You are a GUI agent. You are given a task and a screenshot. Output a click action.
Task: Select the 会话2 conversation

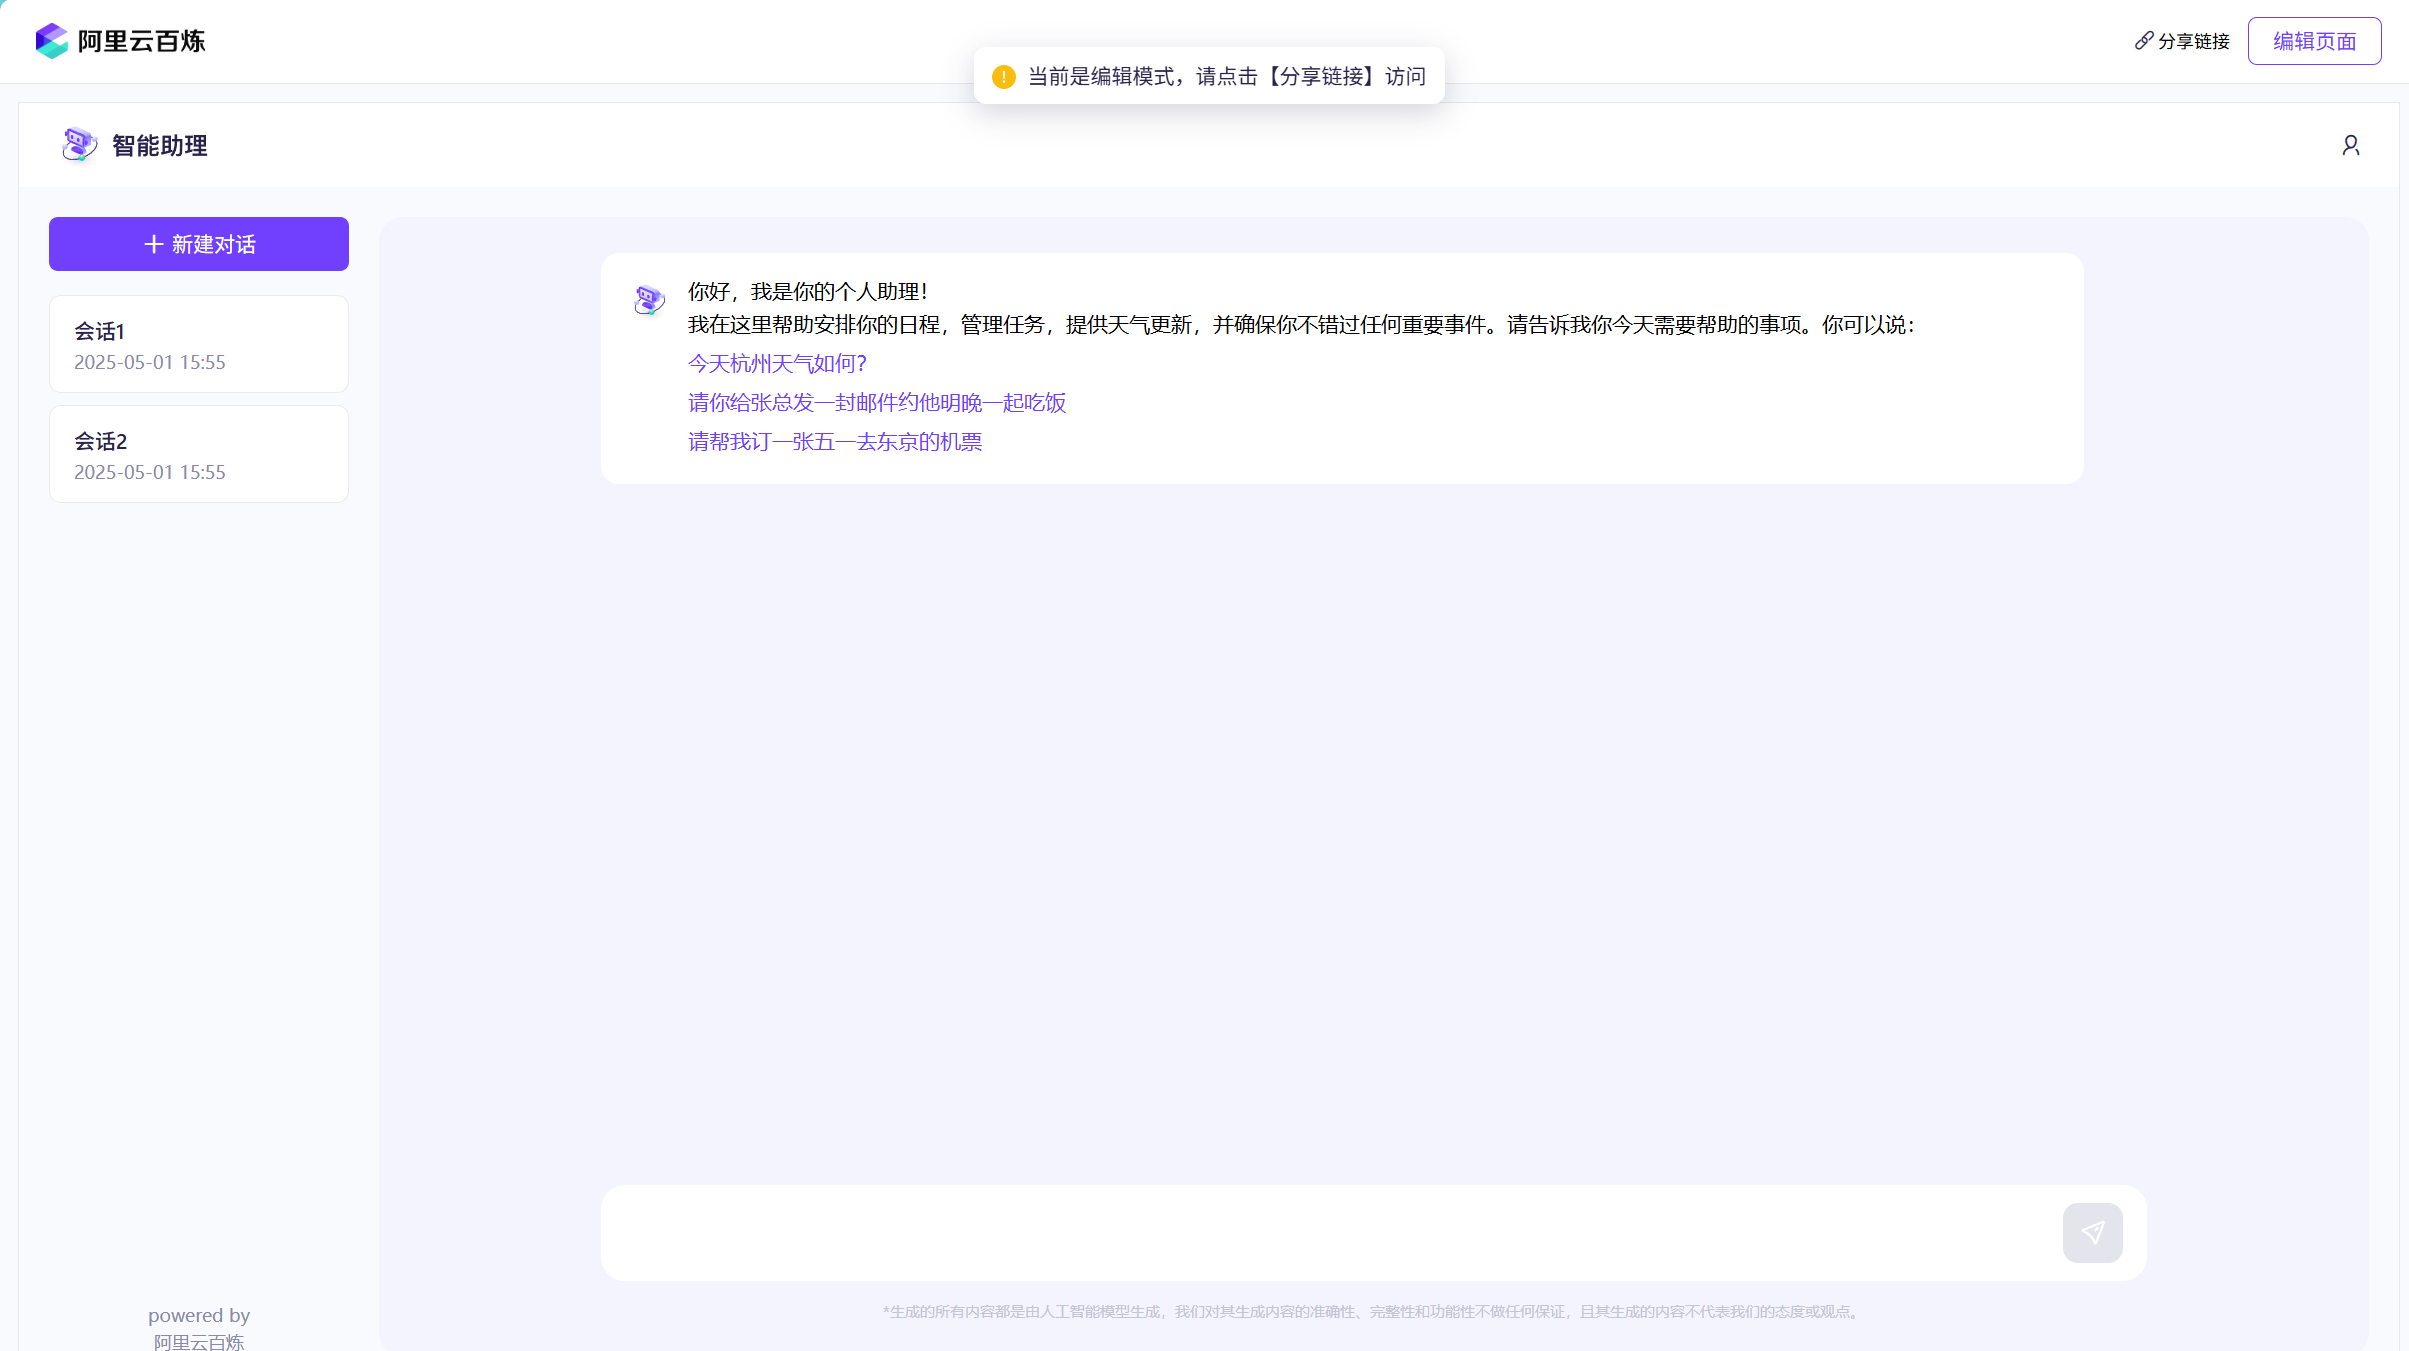pos(198,453)
